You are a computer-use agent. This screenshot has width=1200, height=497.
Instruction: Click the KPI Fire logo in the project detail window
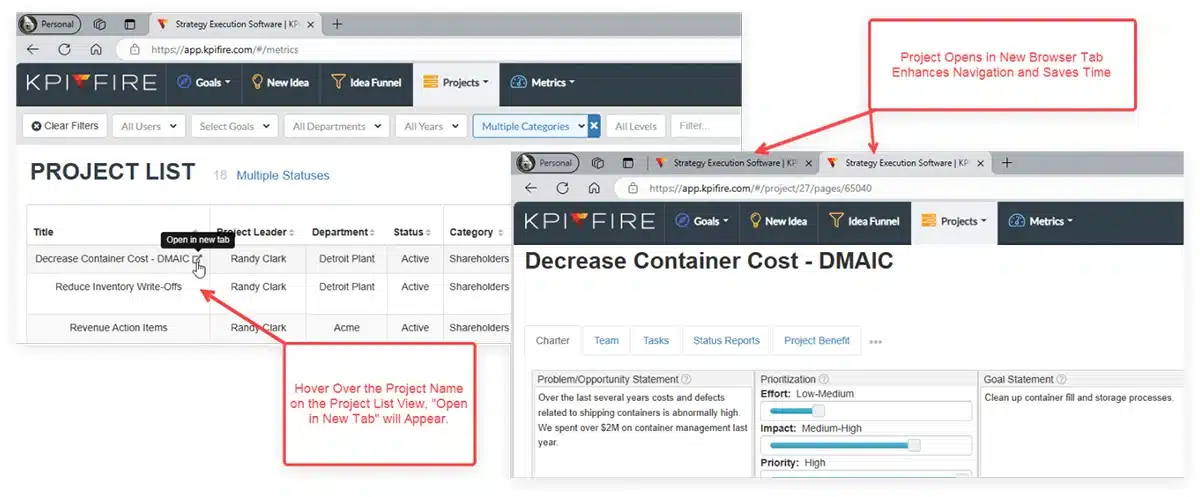[589, 222]
